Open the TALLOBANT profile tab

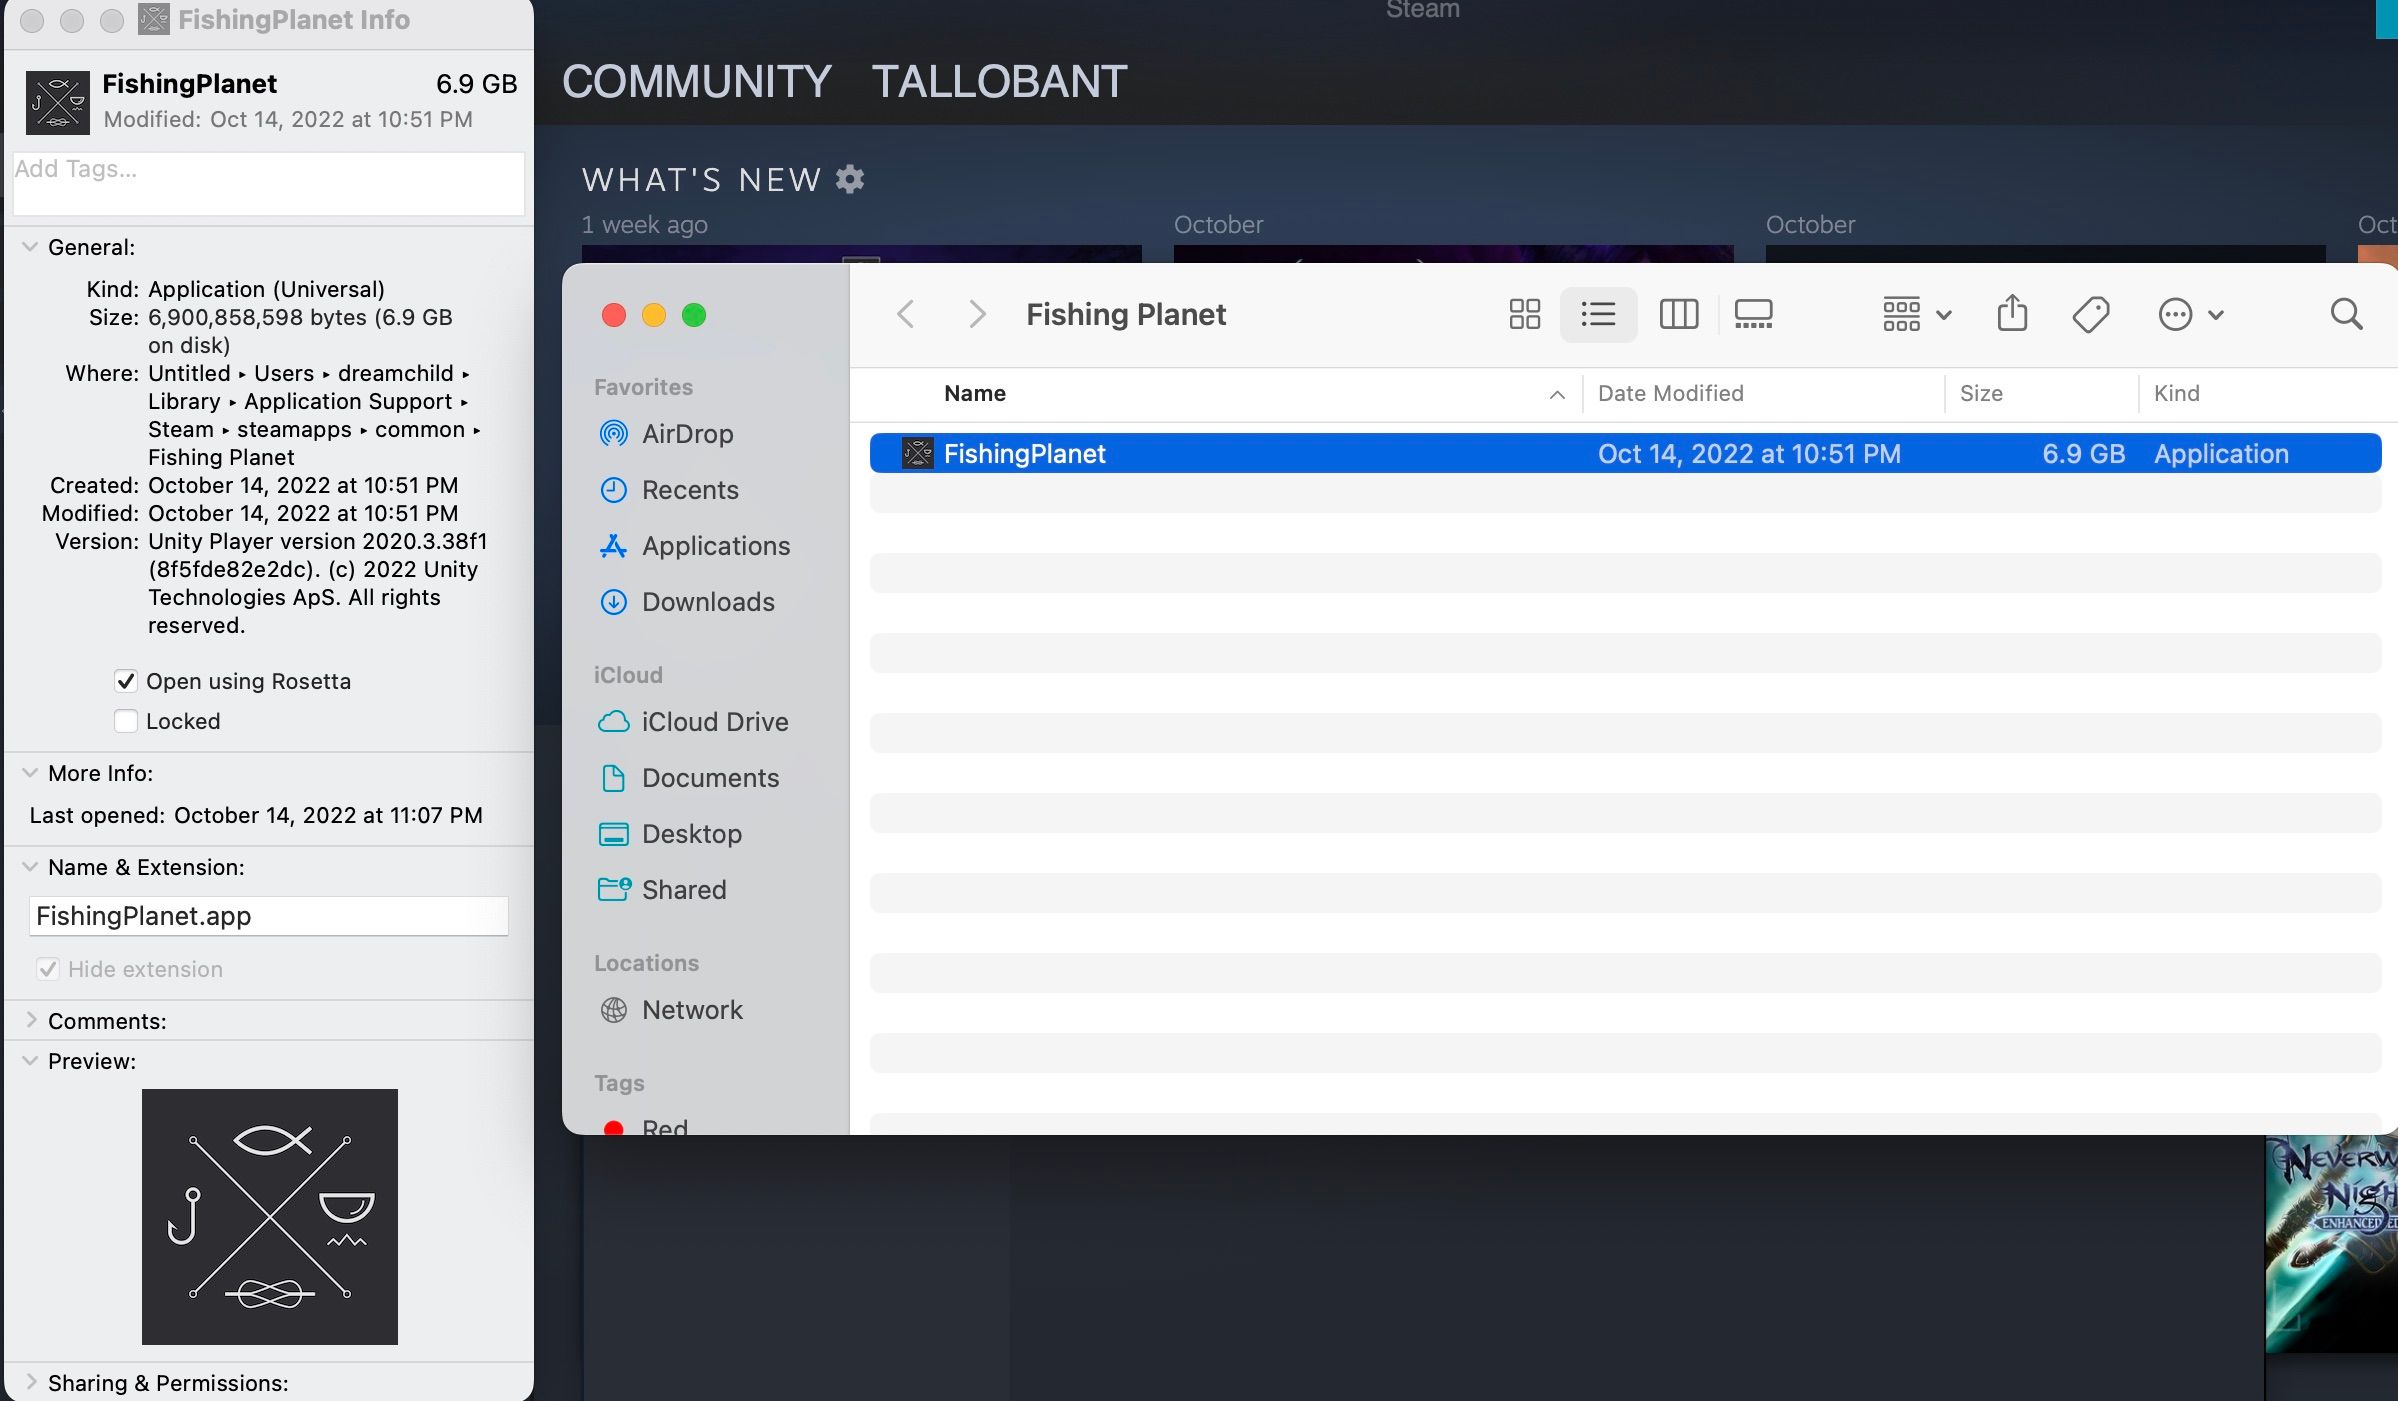pyautogui.click(x=999, y=81)
